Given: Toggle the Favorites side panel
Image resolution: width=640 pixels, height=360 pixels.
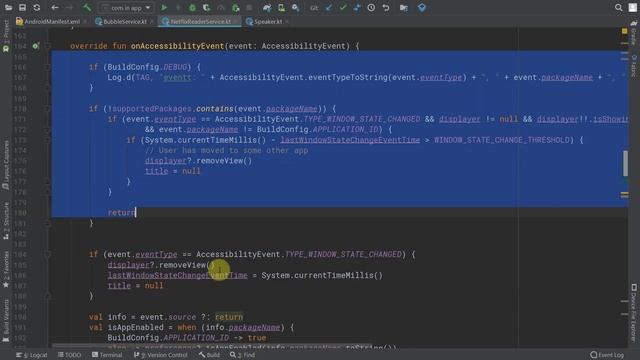Looking at the screenshot, I should click(x=6, y=269).
